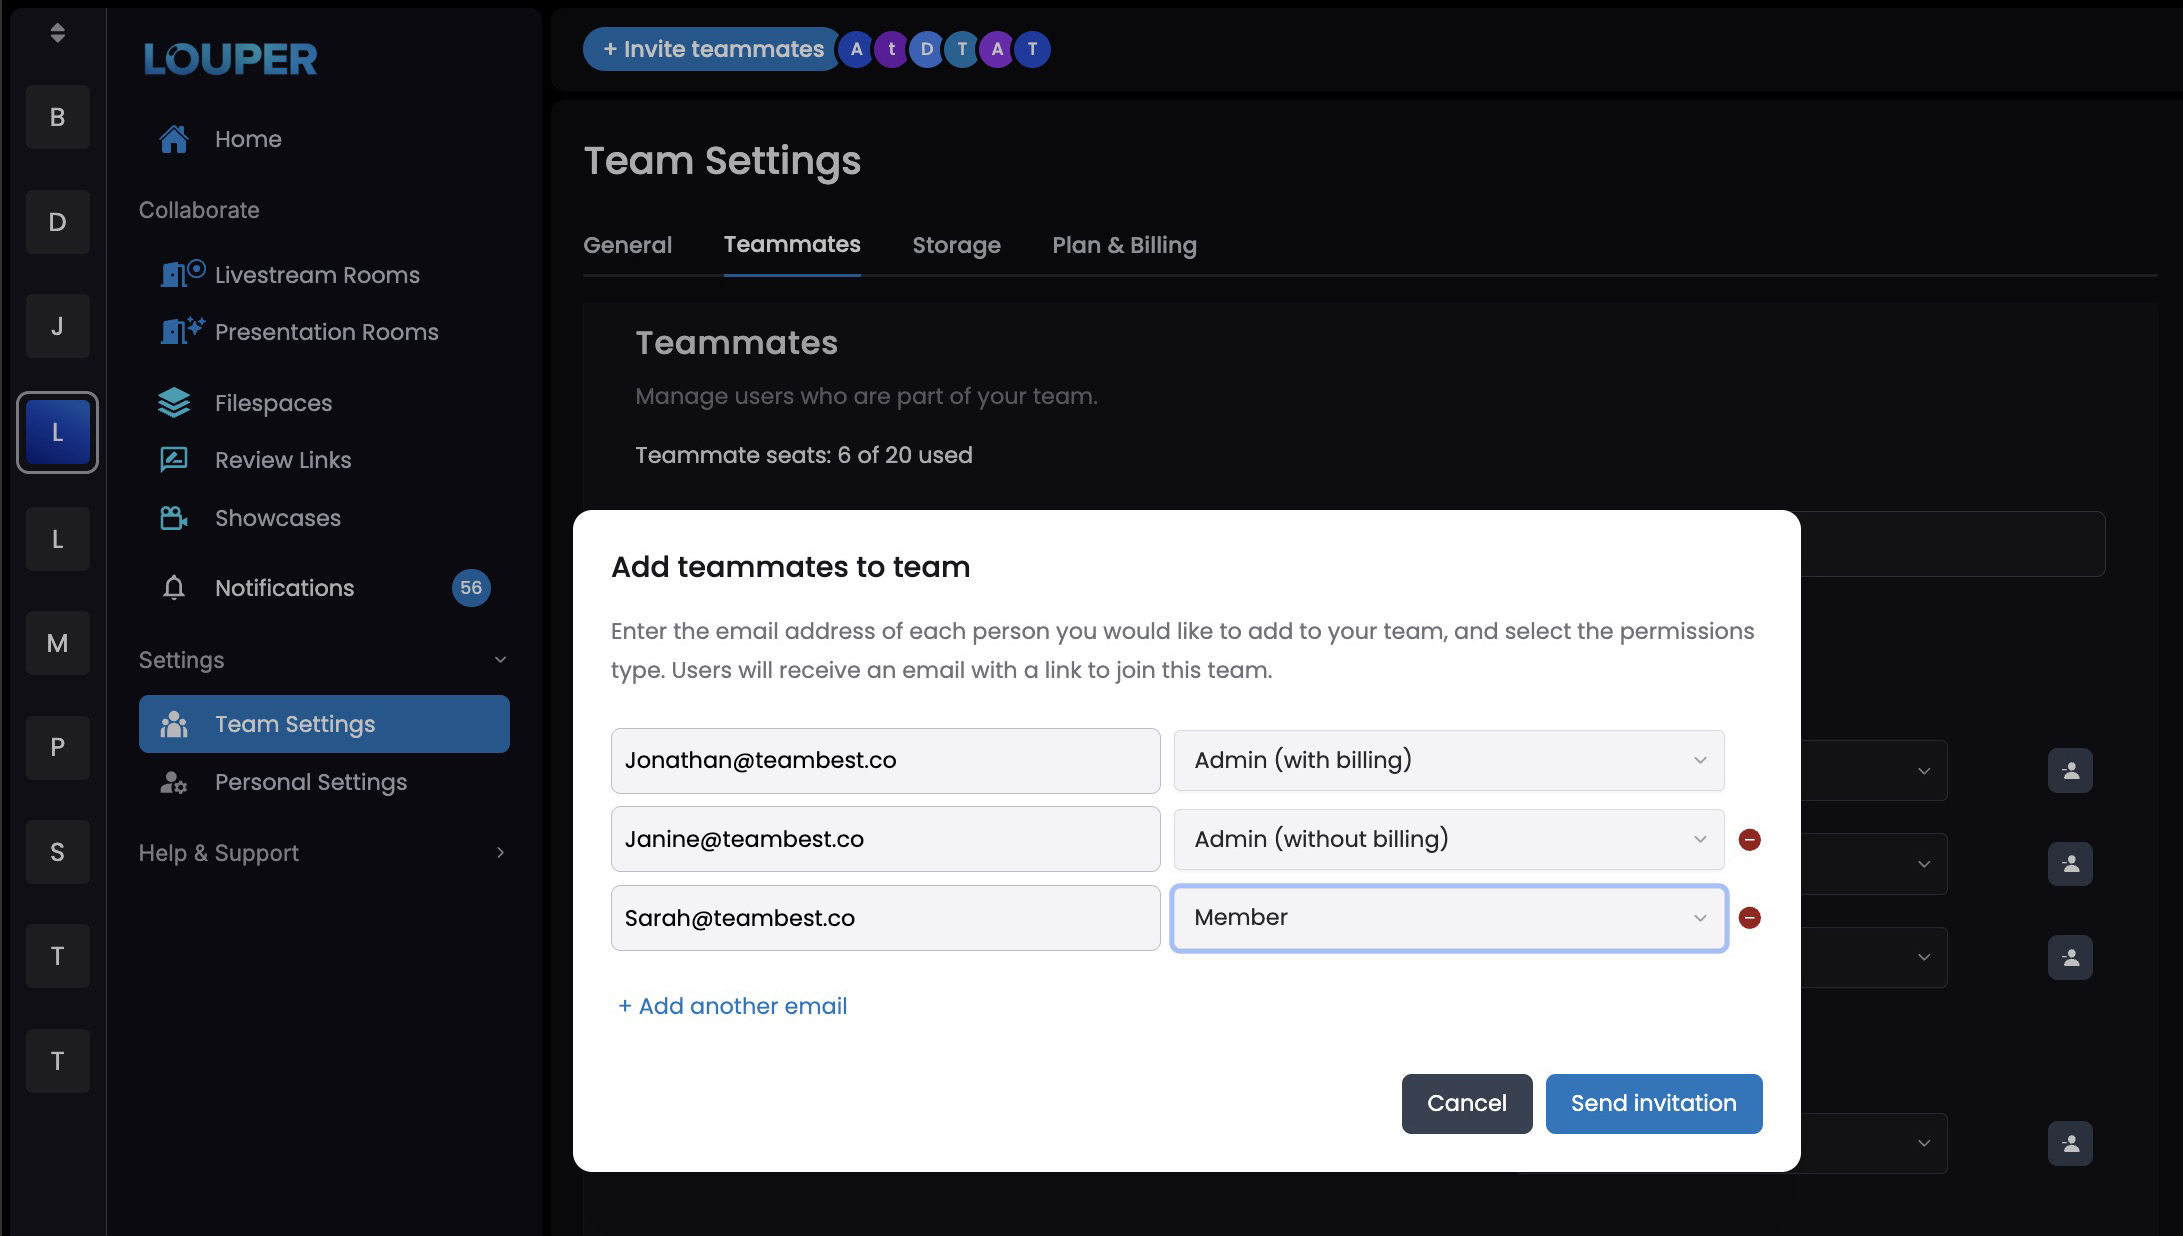The image size is (2183, 1236).
Task: Remove Janine@teambest.co row with red minus
Action: point(1749,840)
